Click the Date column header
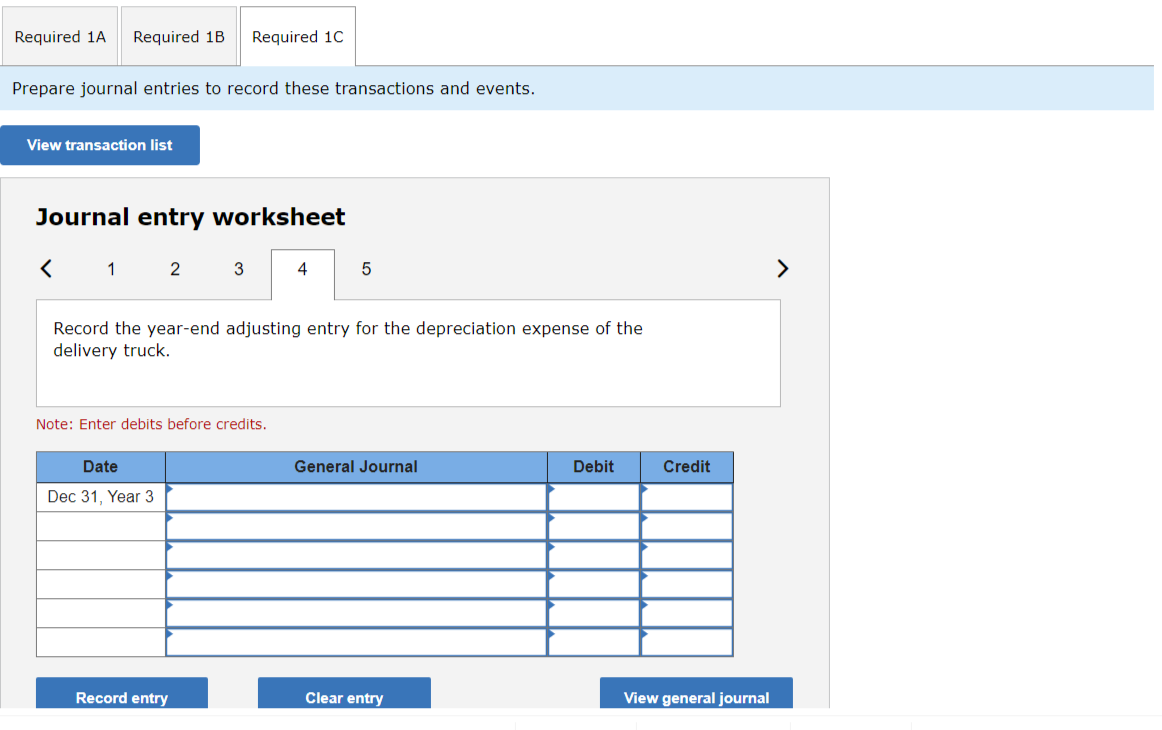Image resolution: width=1162 pixels, height=730 pixels. [x=101, y=467]
